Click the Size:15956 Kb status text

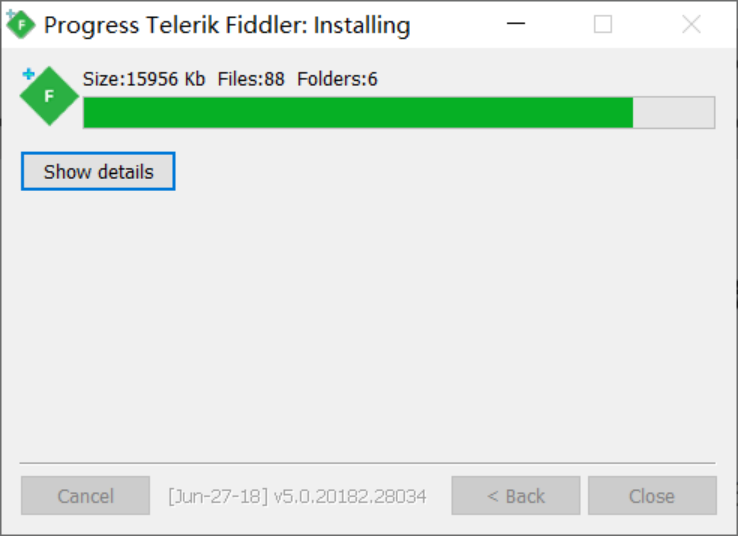coord(144,79)
